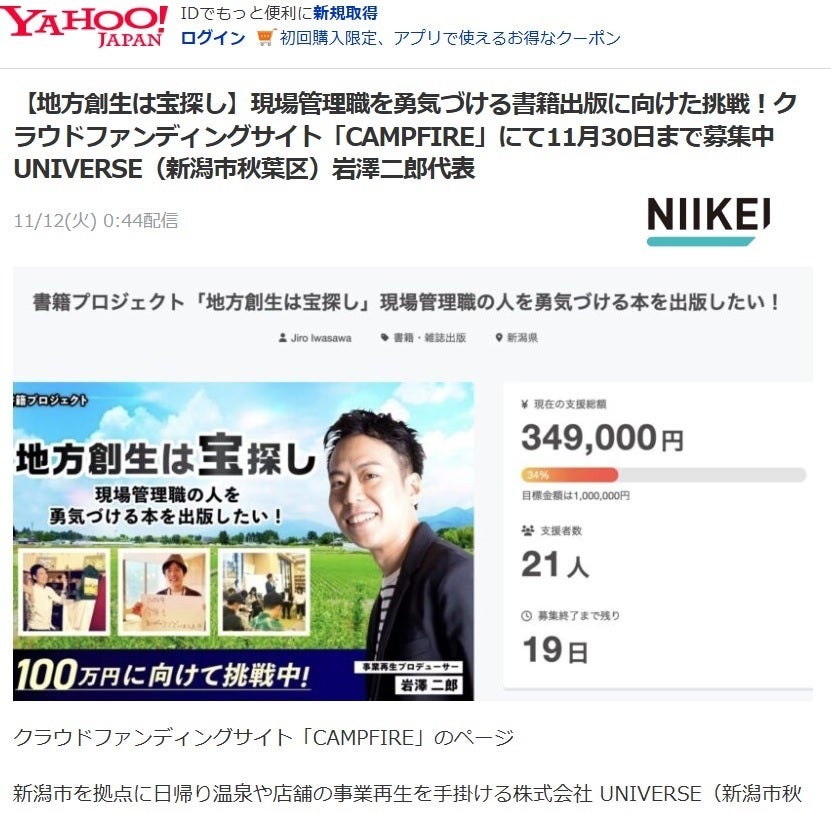Viewport: 831px width, 813px height.
Task: Open the 新規取得 ID registration link
Action: tap(346, 13)
